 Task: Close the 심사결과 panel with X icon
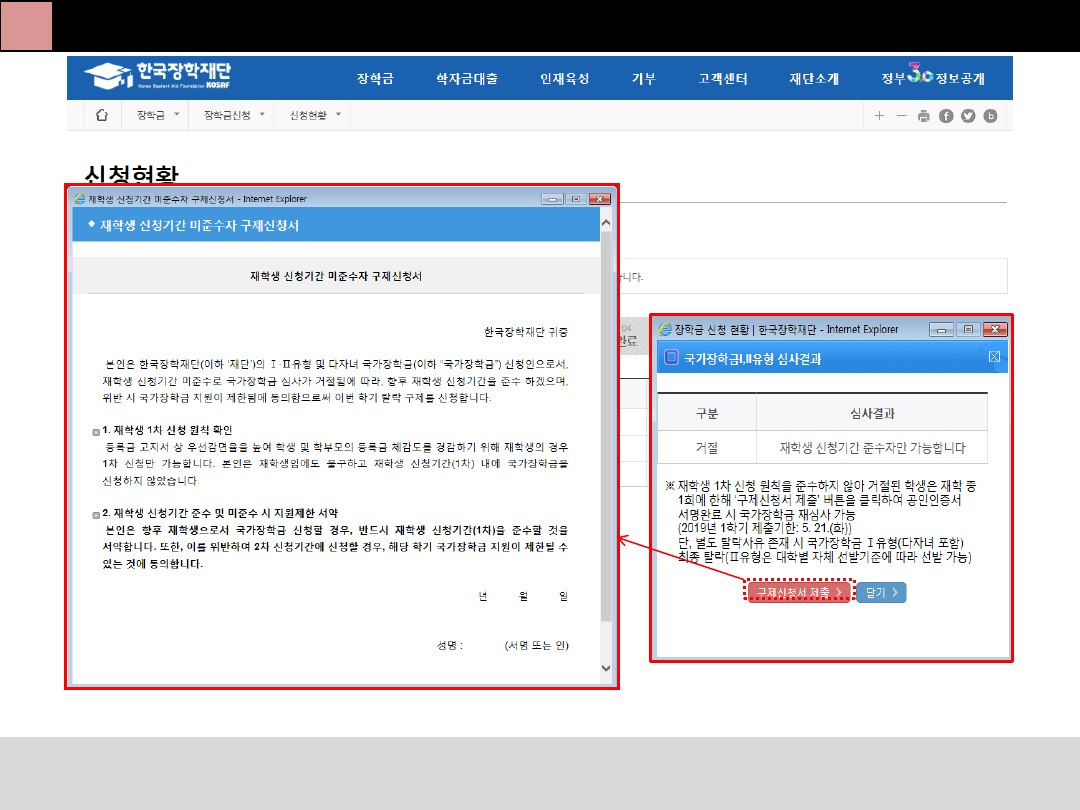(x=995, y=357)
